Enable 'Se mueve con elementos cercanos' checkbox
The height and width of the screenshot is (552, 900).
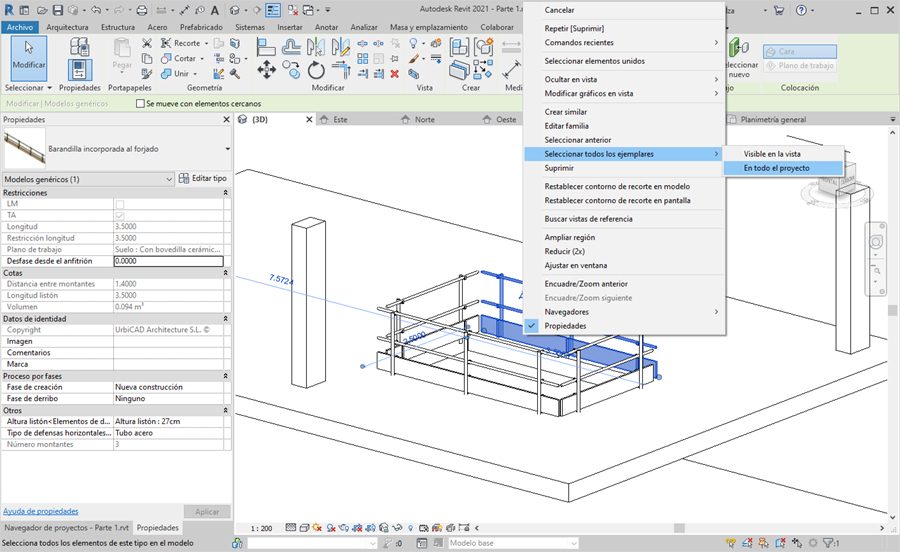pos(139,103)
